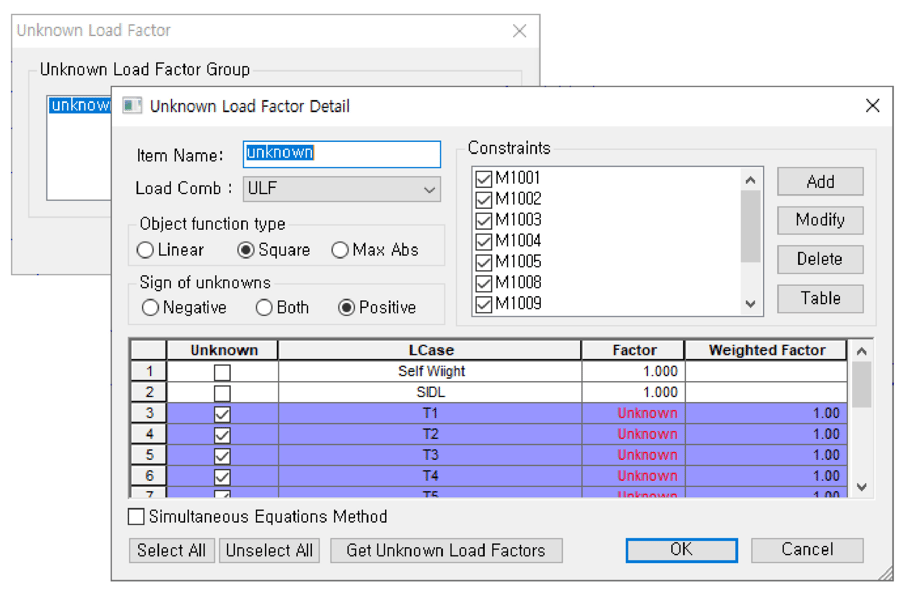Check Unknown box for Self Wiight row
Viewport: 903px width, 599px height.
click(222, 372)
